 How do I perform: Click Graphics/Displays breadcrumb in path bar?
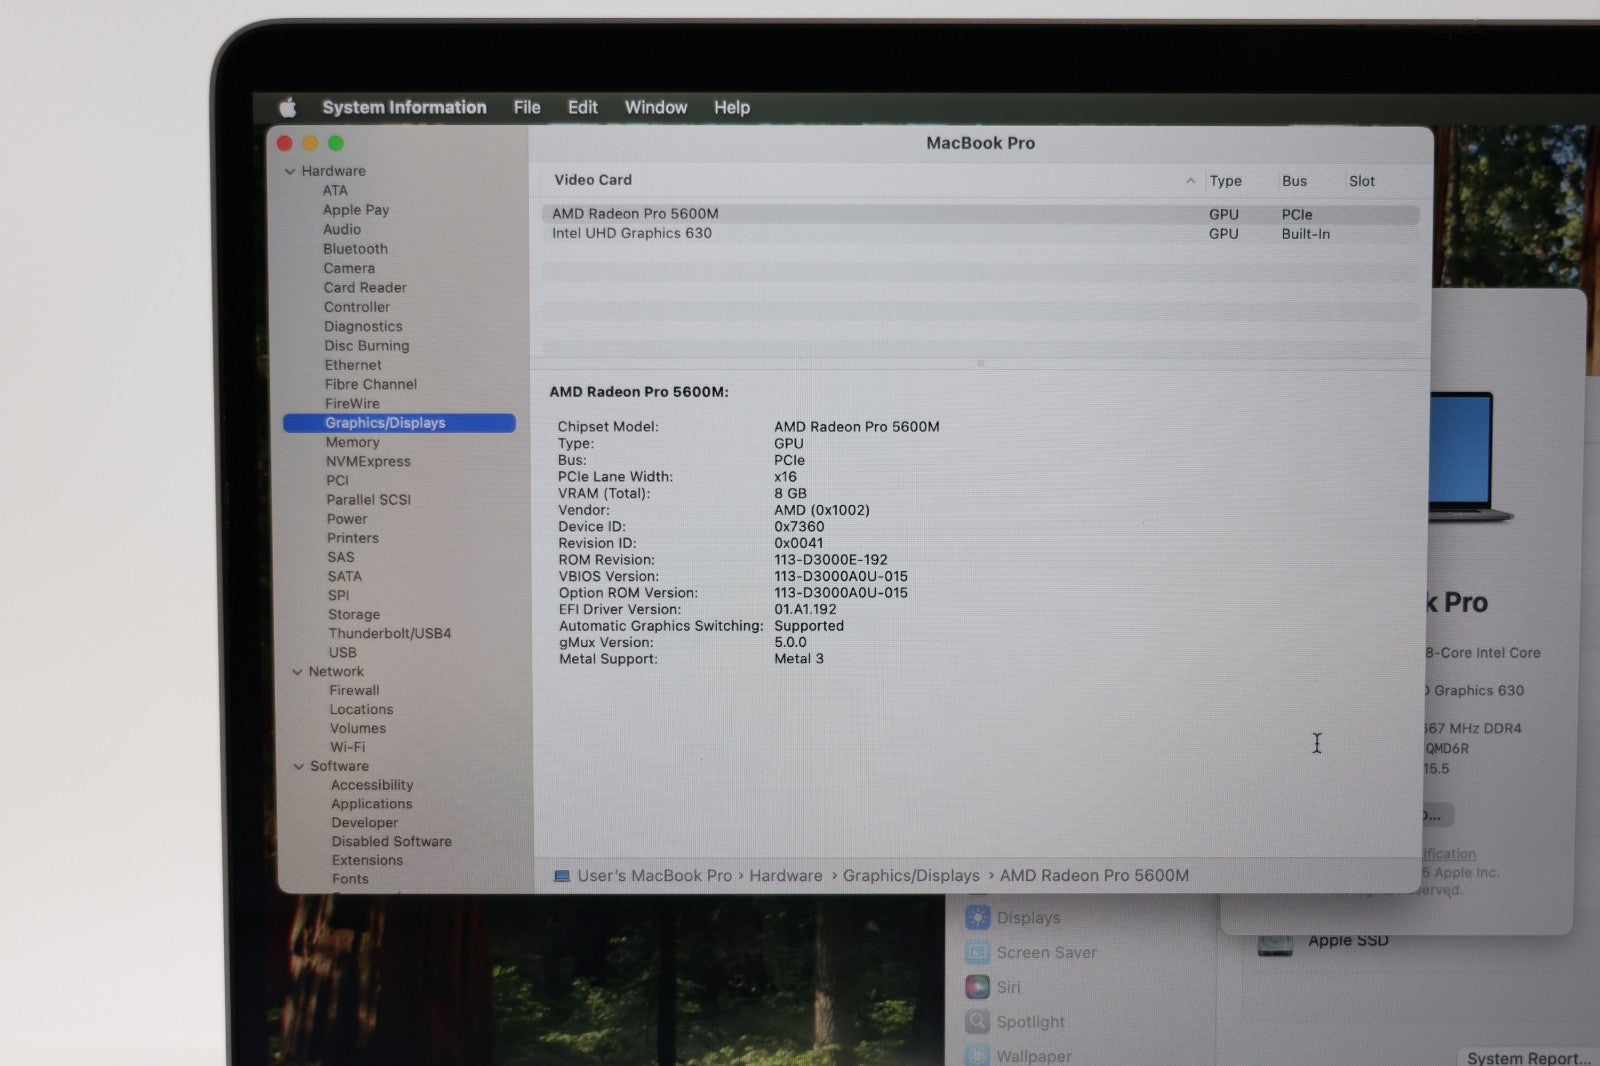911,876
